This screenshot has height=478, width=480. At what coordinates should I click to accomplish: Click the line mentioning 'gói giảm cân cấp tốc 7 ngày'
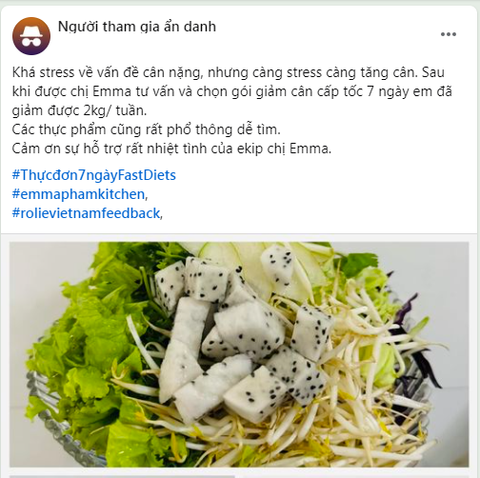tap(232, 91)
